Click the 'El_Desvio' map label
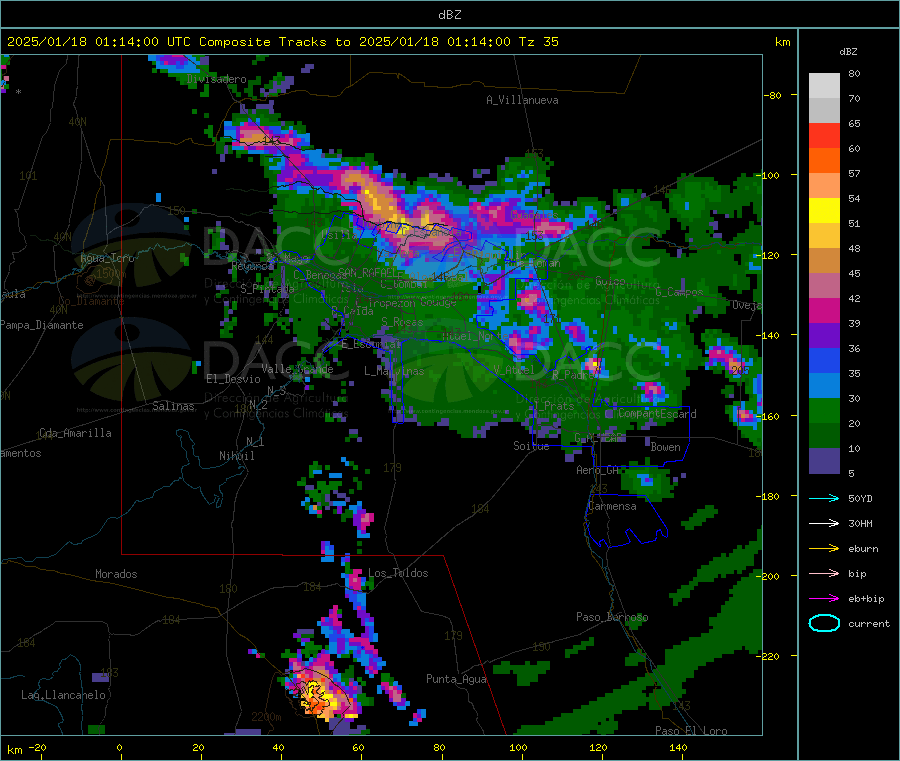This screenshot has height=761, width=900. tap(233, 379)
